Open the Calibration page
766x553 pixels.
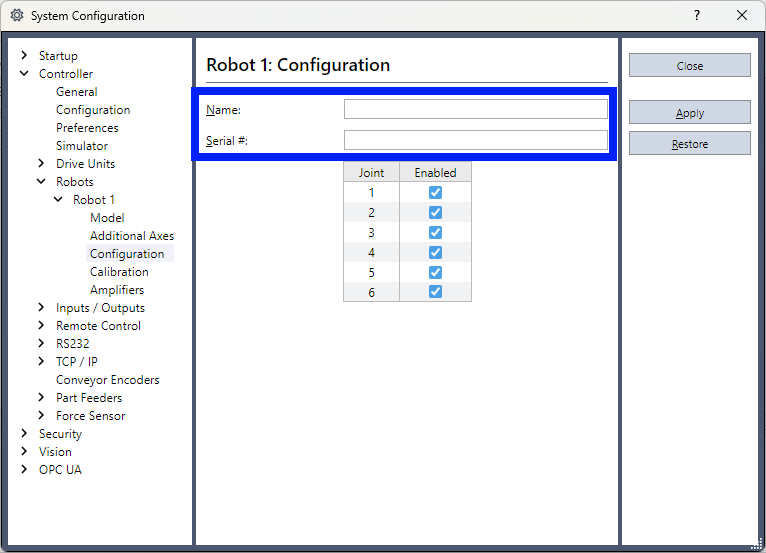[x=119, y=272]
